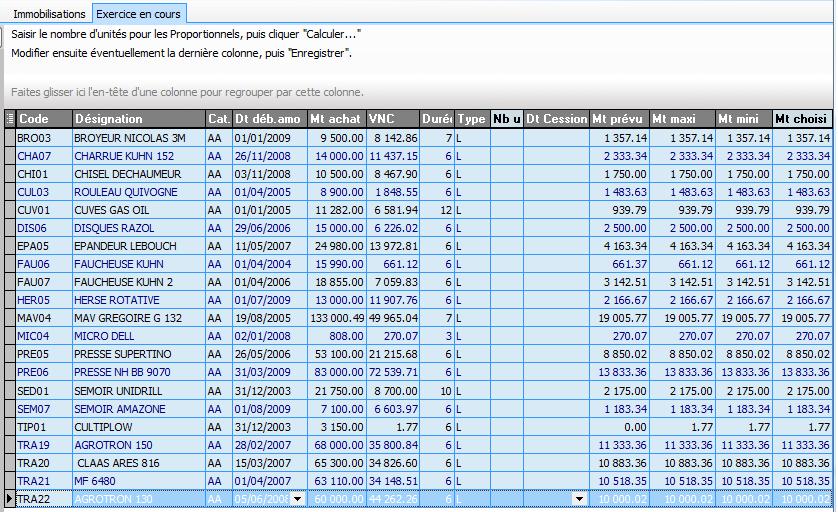Click the Cat. column header
The width and height of the screenshot is (838, 512).
tap(219, 119)
